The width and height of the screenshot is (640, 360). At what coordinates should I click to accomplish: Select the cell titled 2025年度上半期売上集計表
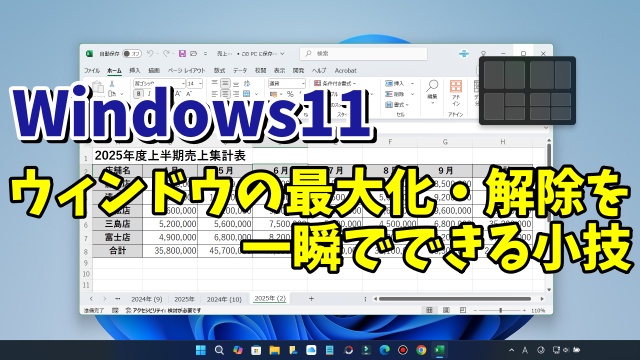[170, 156]
